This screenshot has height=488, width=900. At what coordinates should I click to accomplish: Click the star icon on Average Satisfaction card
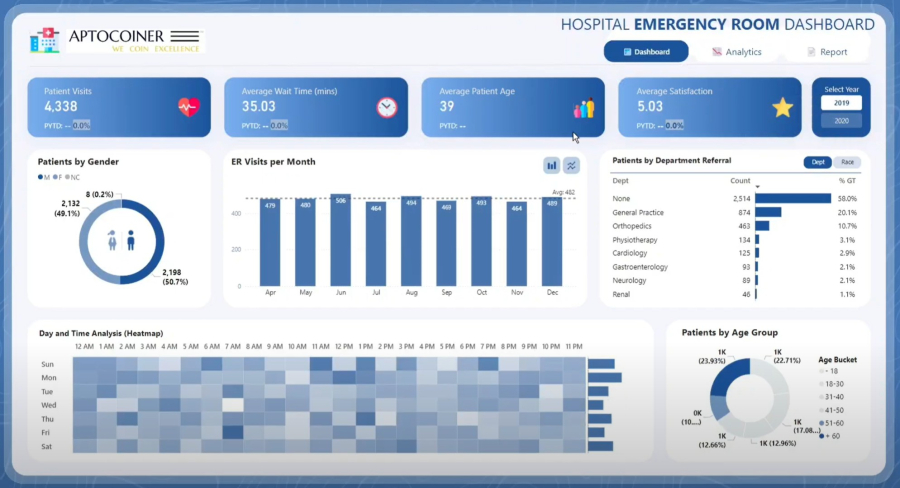tap(782, 107)
